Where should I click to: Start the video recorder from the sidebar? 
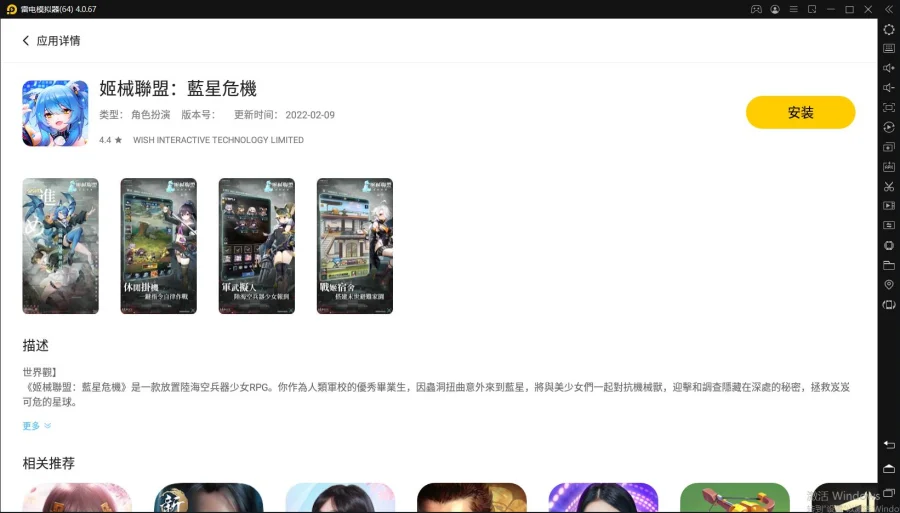coord(889,205)
